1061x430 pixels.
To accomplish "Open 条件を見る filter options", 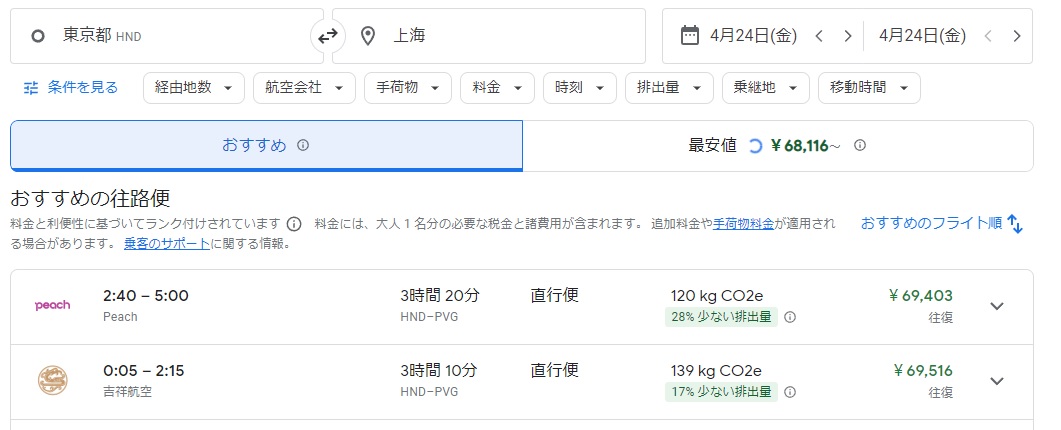I will point(71,88).
